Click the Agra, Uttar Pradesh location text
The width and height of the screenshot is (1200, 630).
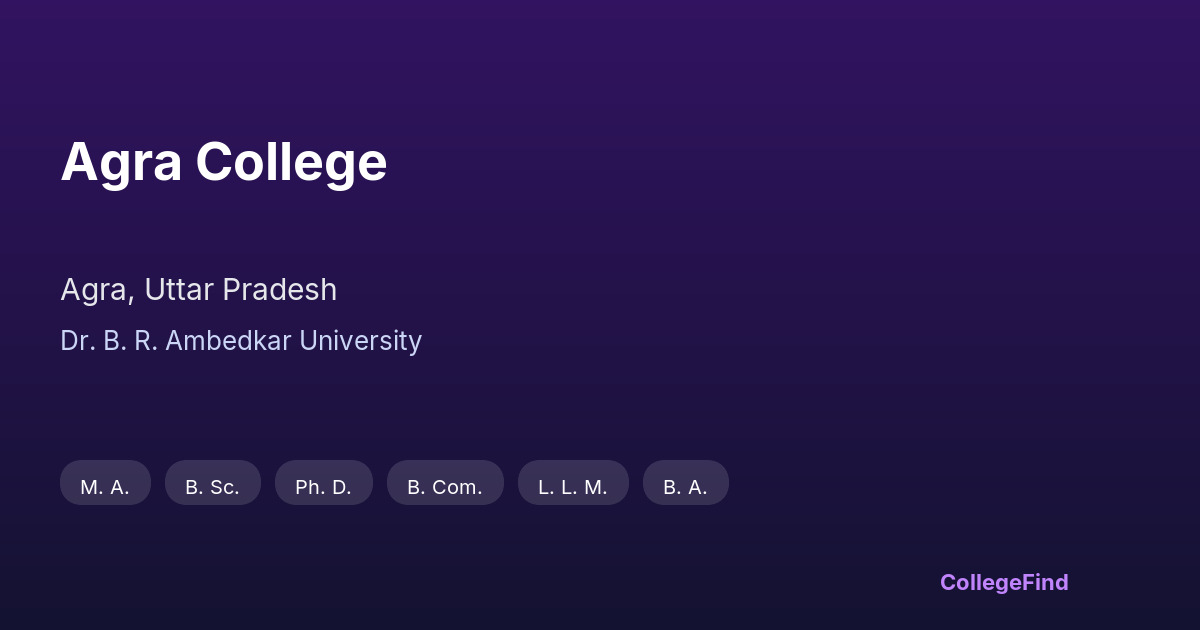point(198,290)
